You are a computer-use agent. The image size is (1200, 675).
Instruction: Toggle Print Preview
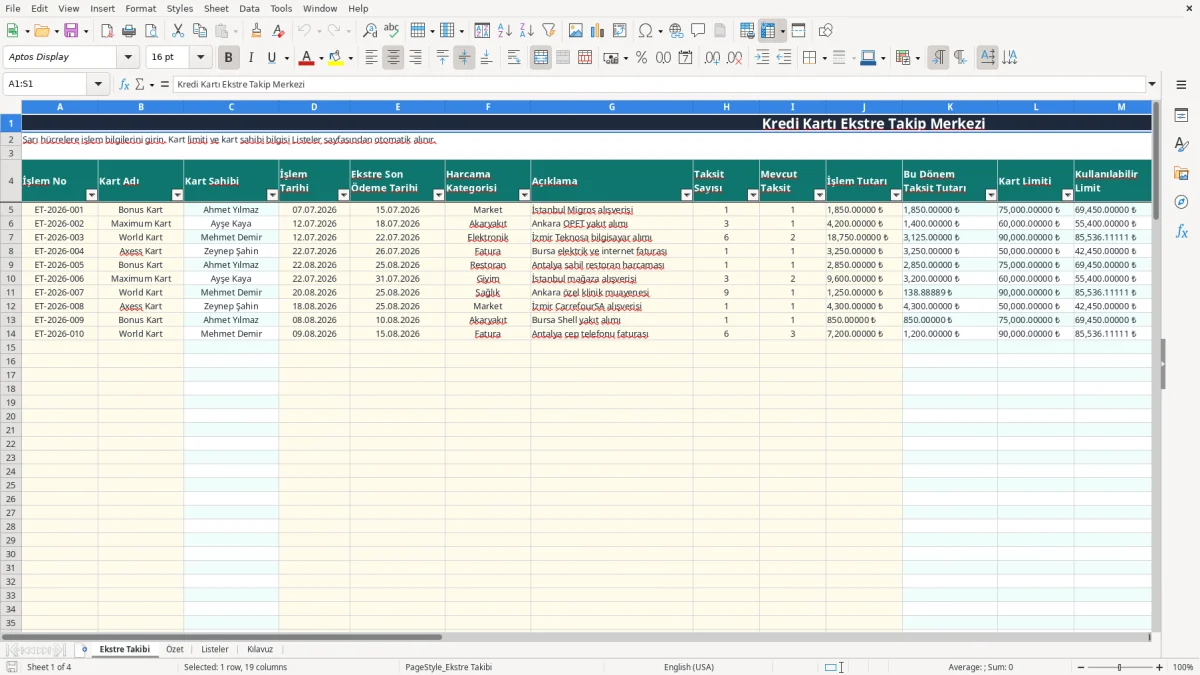tap(151, 31)
